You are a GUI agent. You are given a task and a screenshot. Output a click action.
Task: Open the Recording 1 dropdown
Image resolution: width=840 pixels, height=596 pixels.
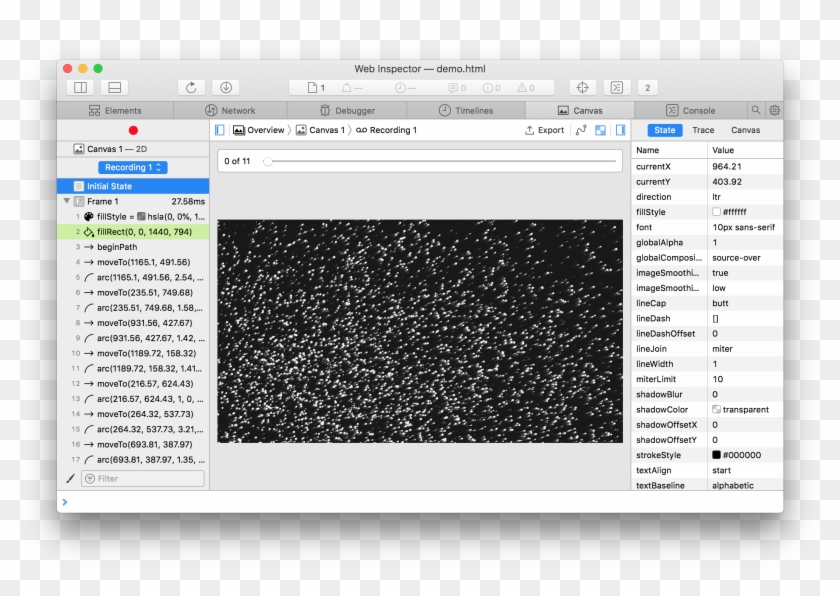(132, 168)
